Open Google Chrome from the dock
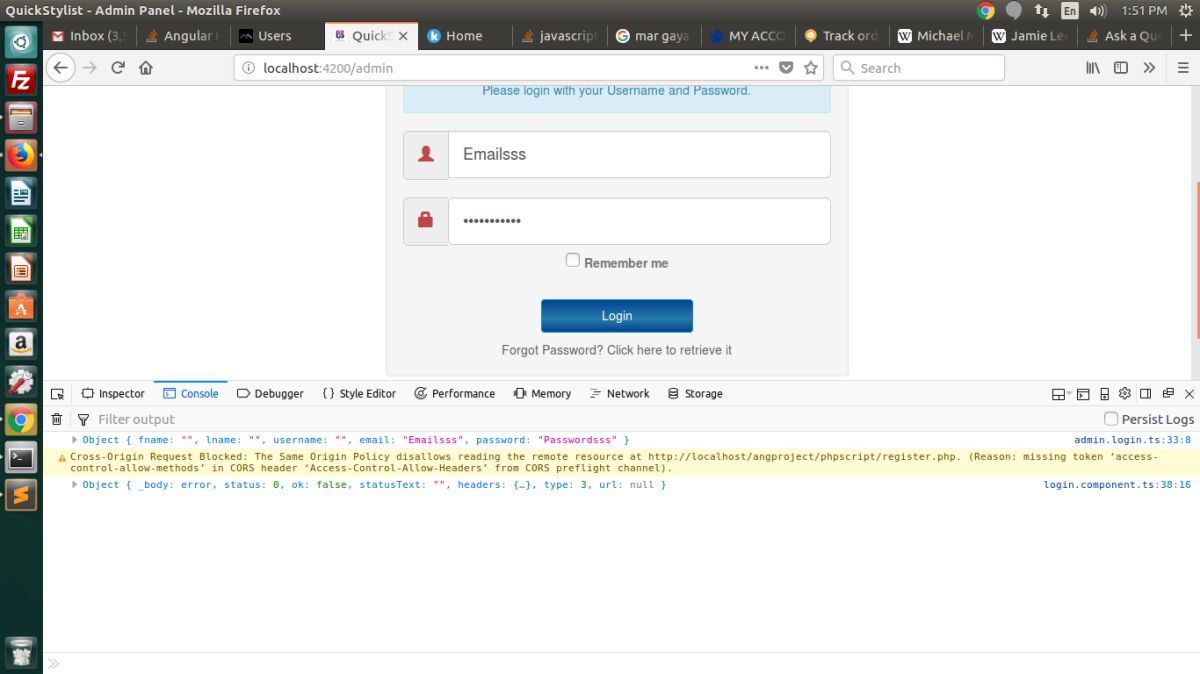This screenshot has width=1200, height=674. coord(21,420)
